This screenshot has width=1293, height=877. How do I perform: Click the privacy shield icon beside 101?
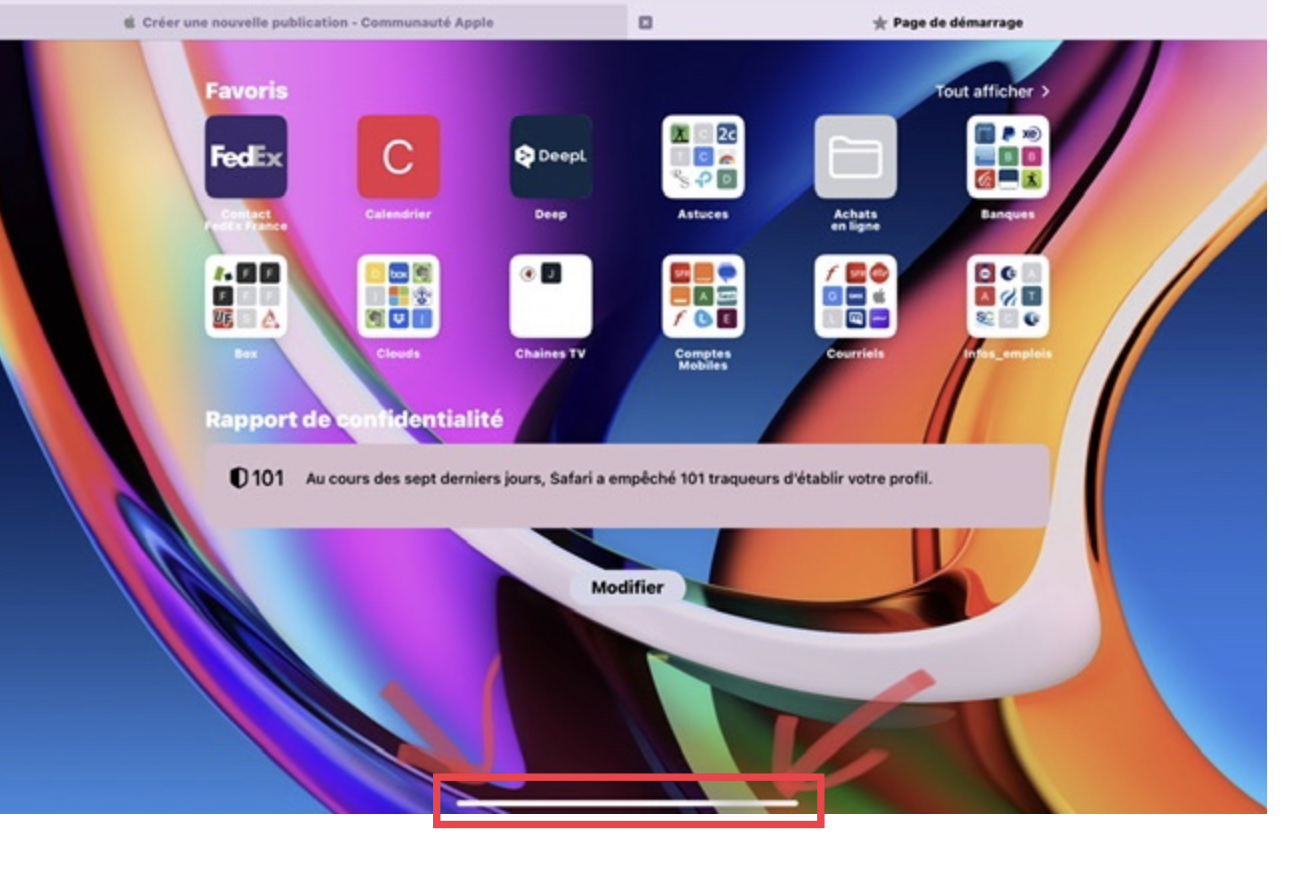tap(238, 479)
